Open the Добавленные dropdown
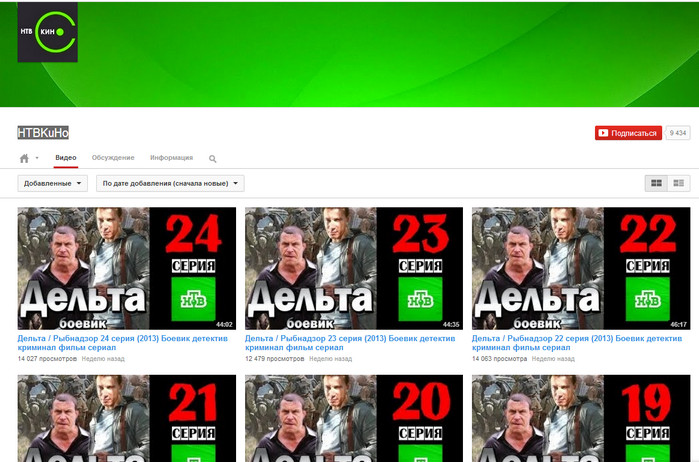The image size is (699, 462). pos(53,183)
